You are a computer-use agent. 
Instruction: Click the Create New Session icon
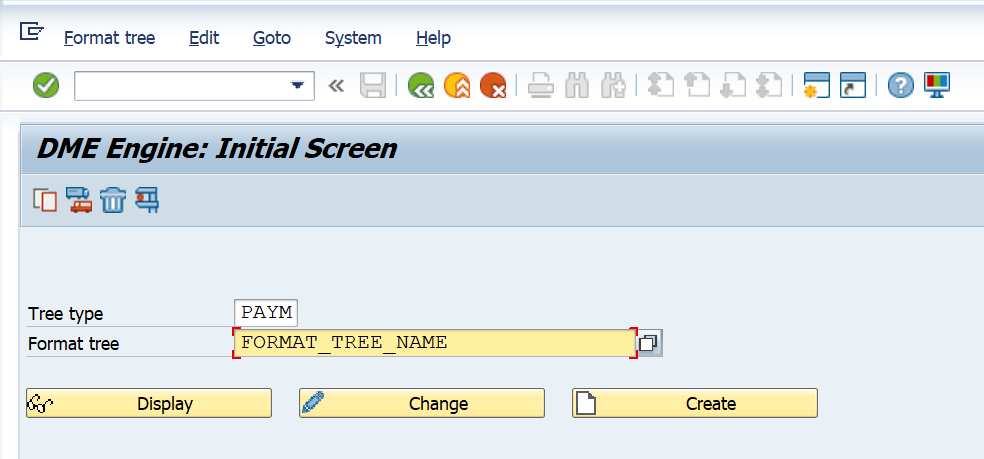pyautogui.click(x=816, y=85)
